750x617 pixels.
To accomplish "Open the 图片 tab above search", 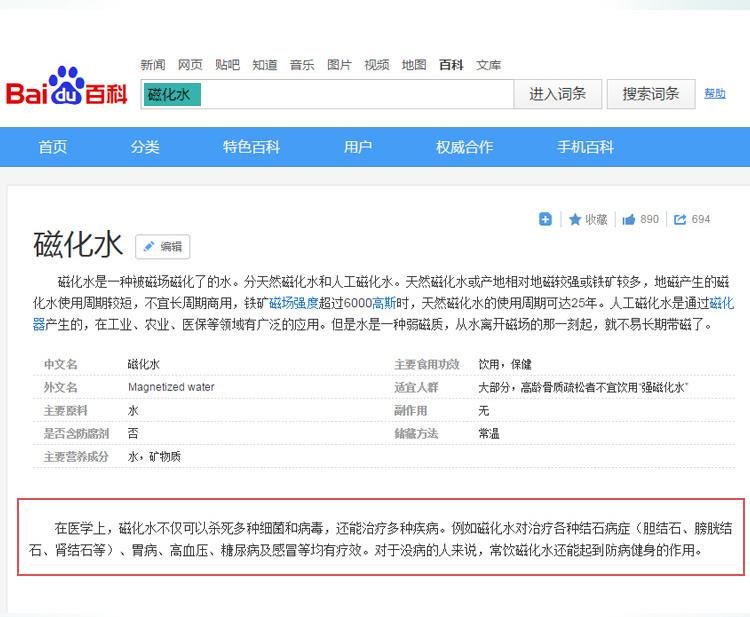I will point(340,65).
